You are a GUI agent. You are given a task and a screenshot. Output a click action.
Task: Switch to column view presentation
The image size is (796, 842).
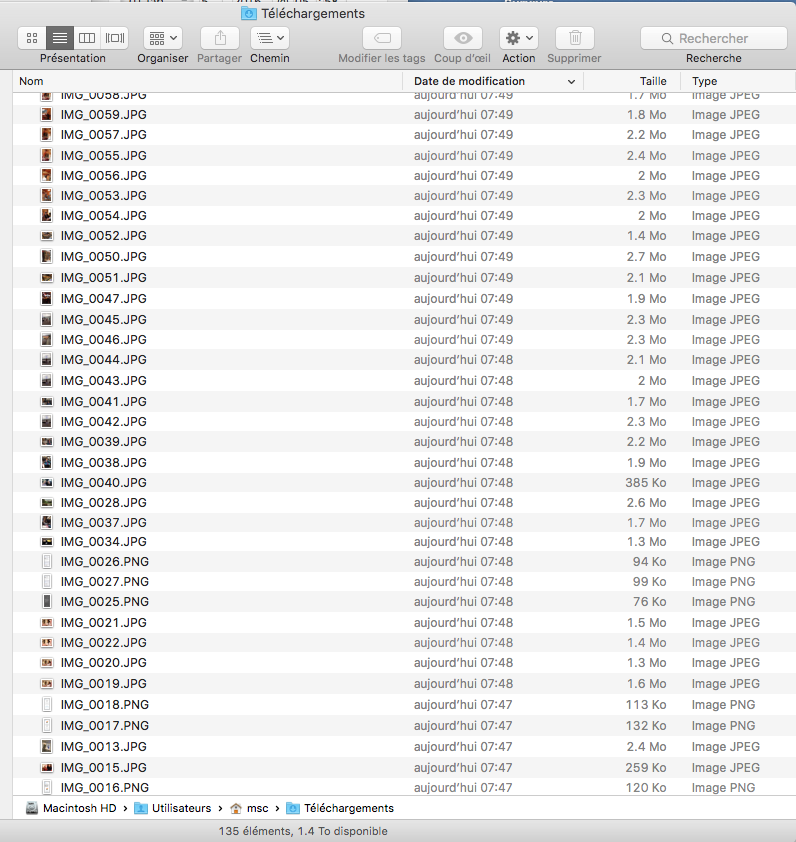coord(88,38)
